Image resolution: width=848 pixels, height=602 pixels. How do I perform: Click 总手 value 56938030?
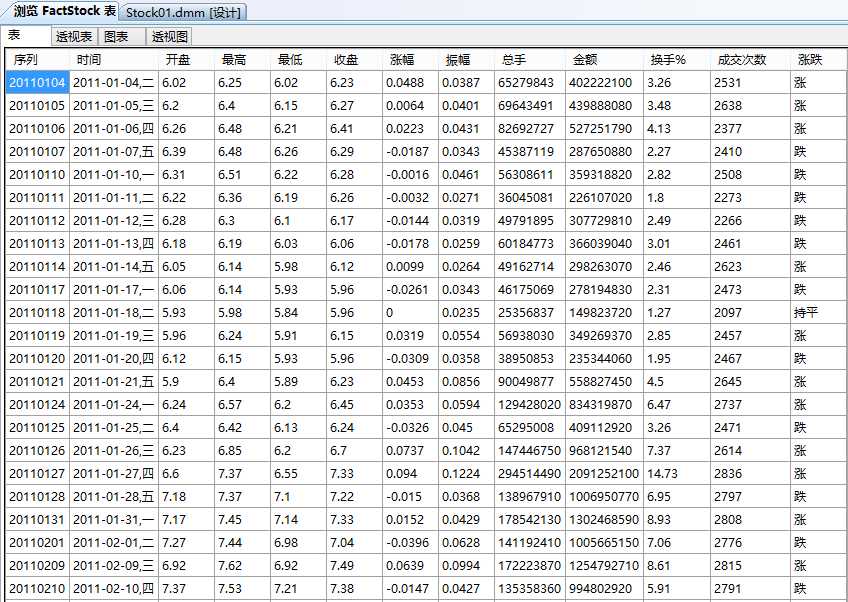click(x=530, y=335)
